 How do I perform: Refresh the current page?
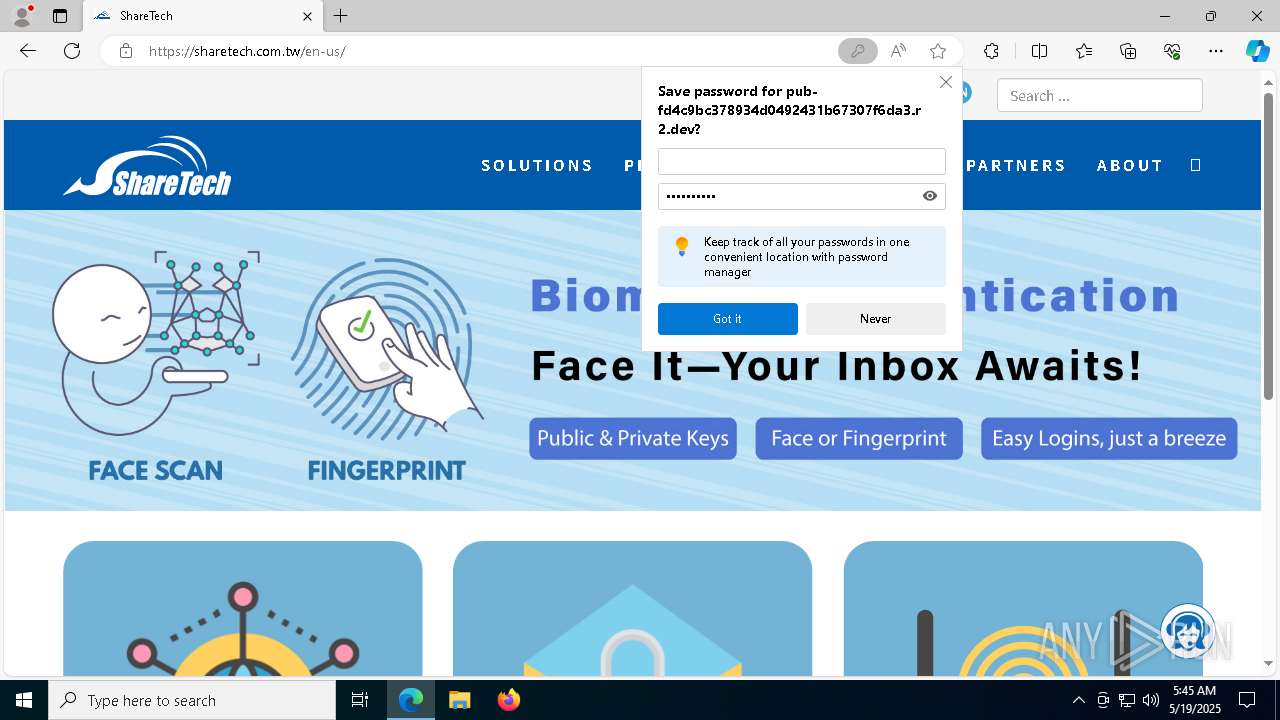pyautogui.click(x=72, y=51)
